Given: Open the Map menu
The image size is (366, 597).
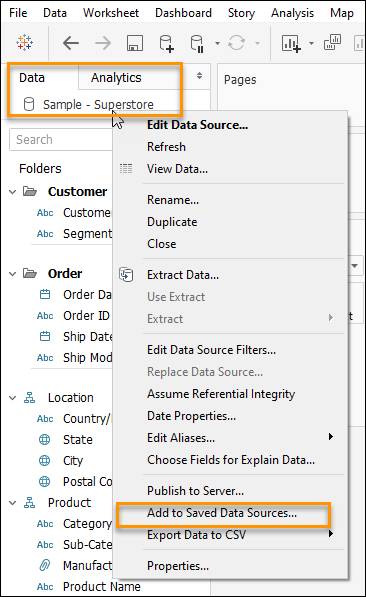Looking at the screenshot, I should [342, 13].
